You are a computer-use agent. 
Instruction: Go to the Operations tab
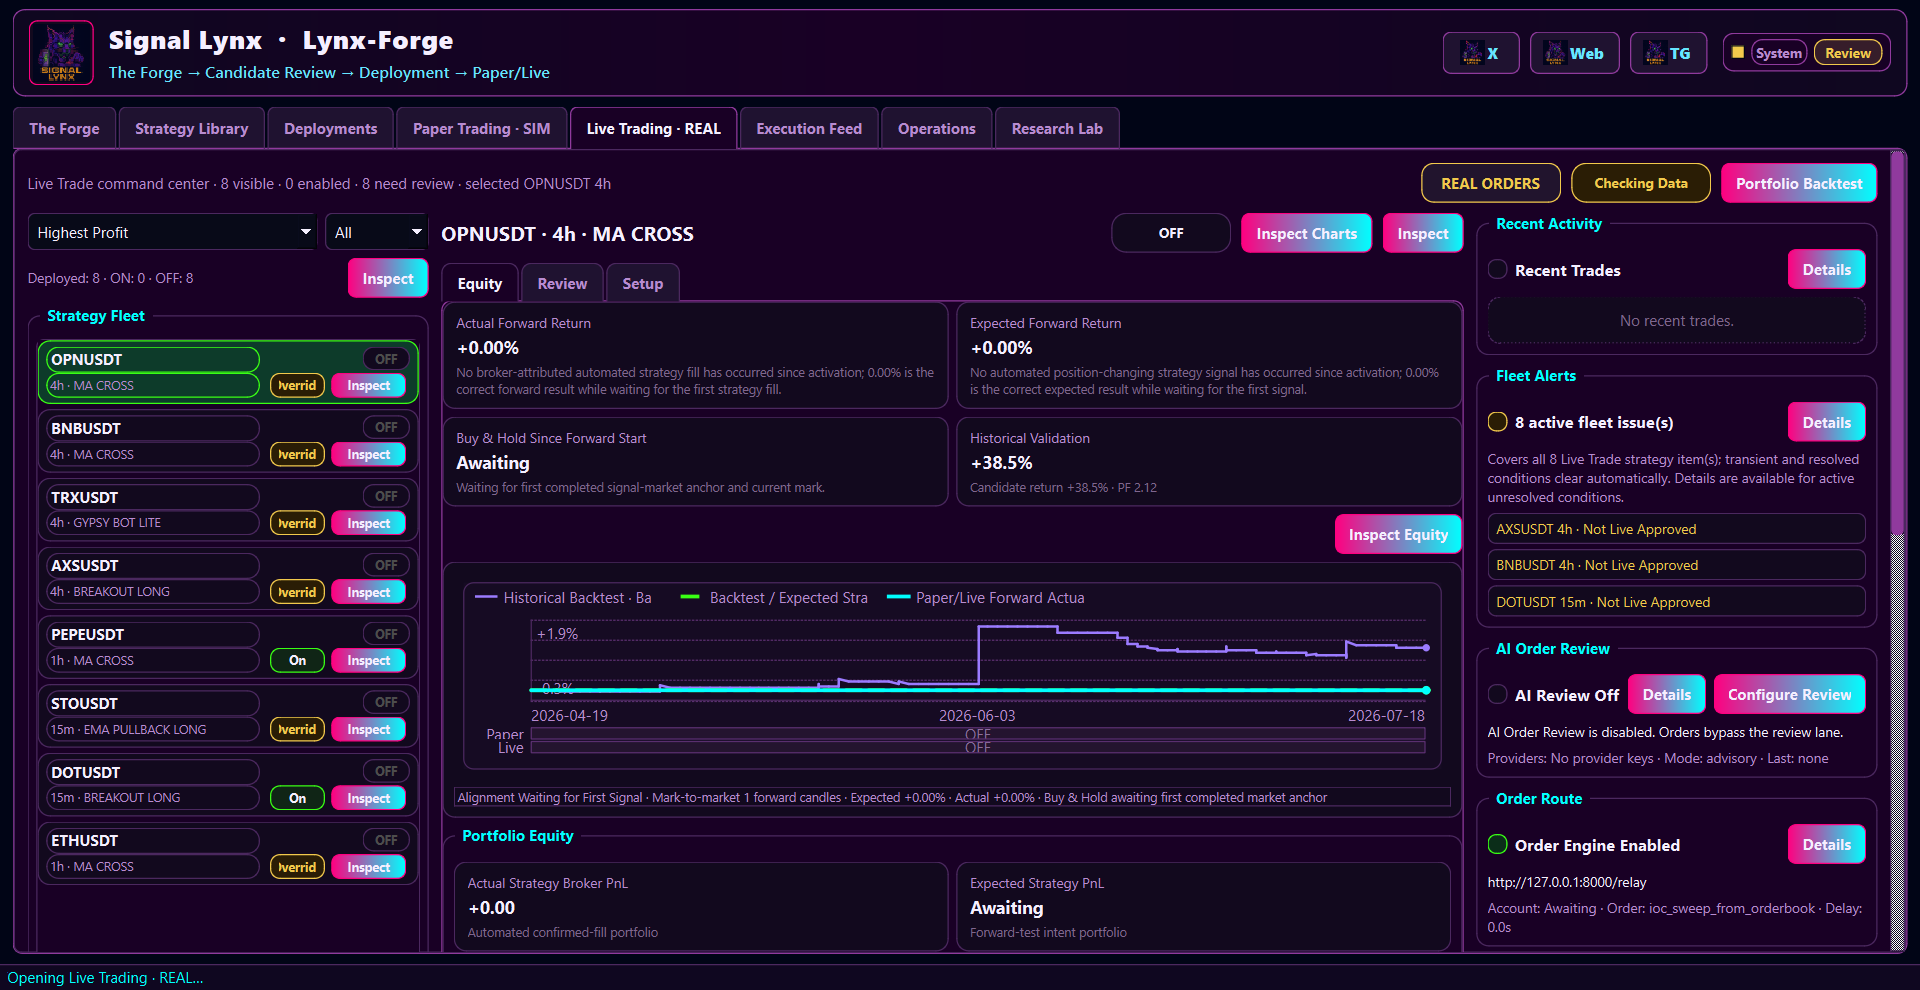pos(936,128)
